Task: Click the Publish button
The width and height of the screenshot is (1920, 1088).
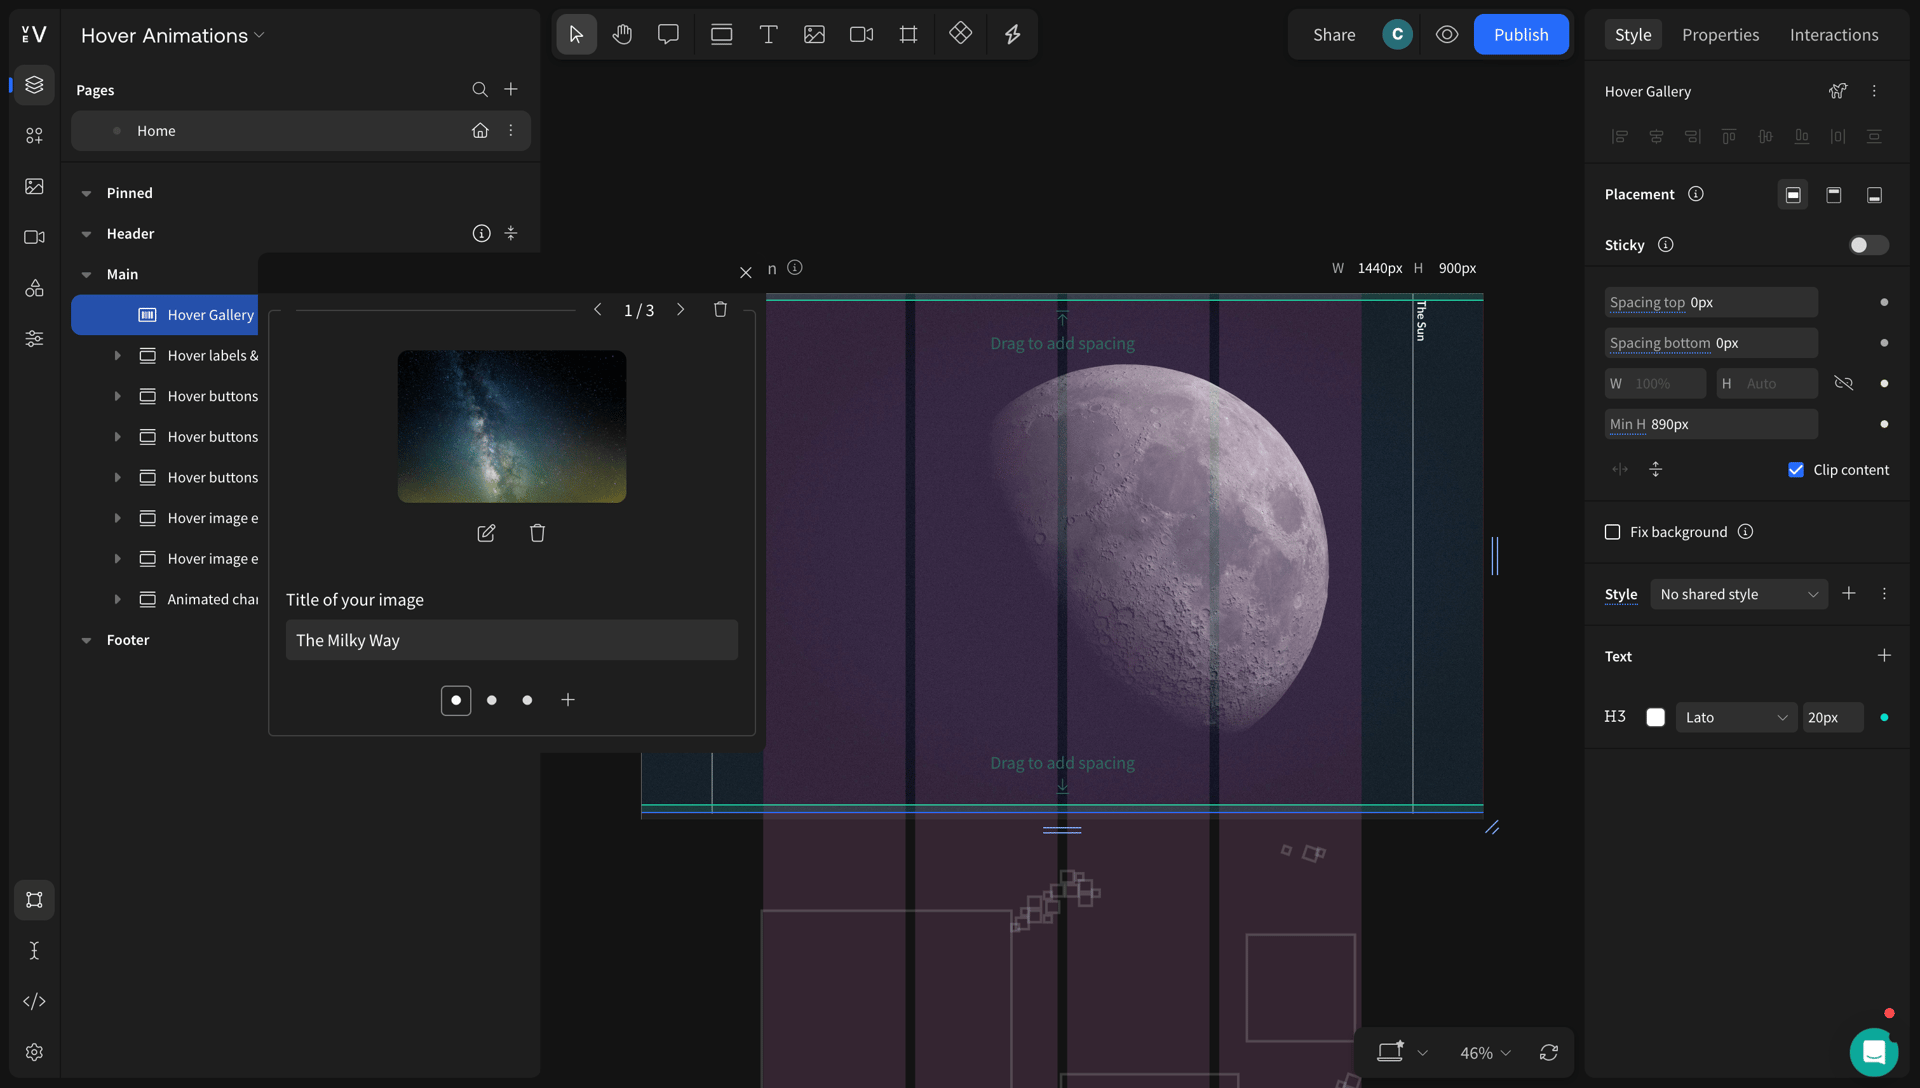Action: [1521, 35]
